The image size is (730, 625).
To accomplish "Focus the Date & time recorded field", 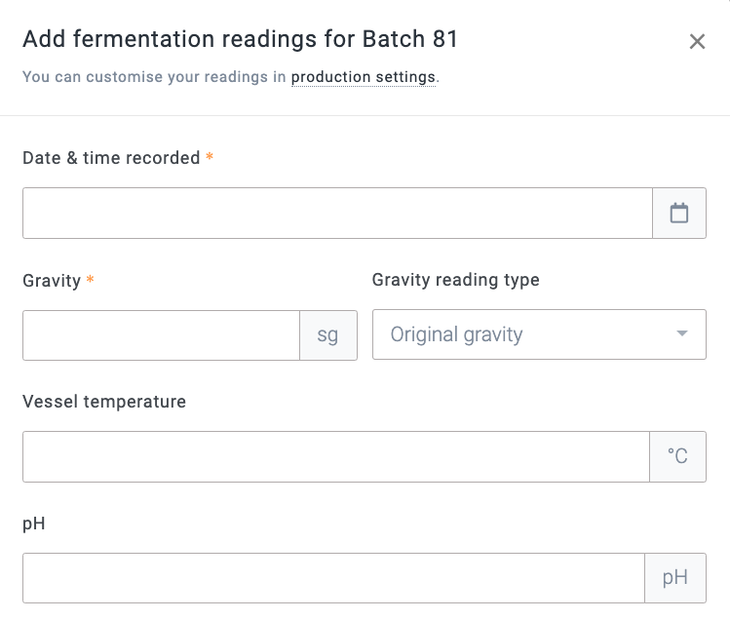I will (x=337, y=213).
